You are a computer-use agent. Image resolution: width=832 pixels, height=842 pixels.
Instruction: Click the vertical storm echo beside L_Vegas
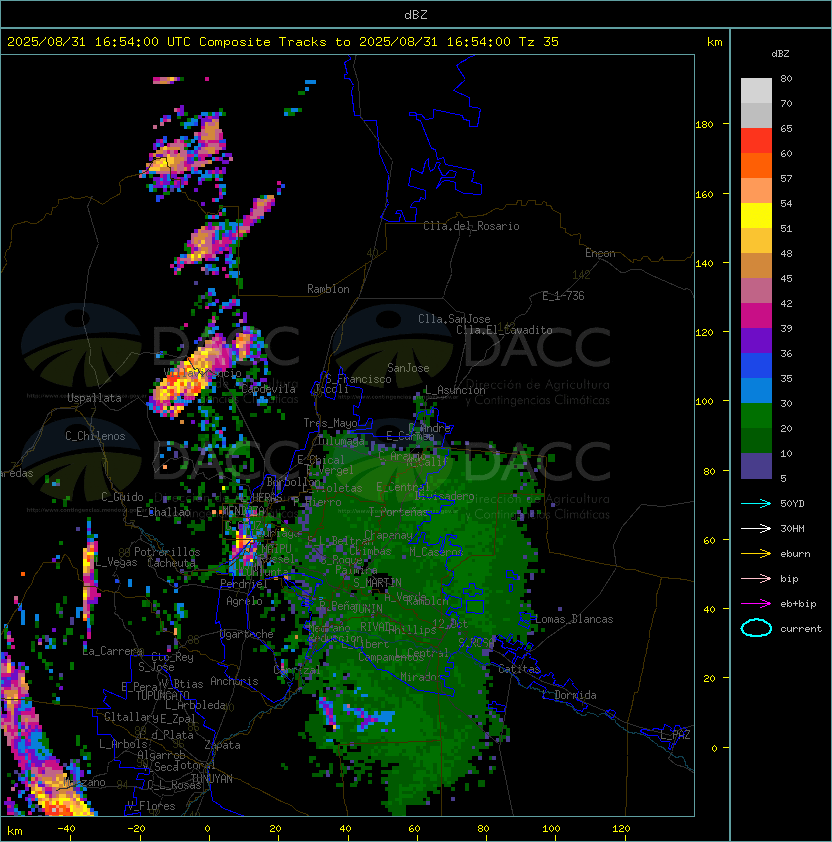[90, 577]
